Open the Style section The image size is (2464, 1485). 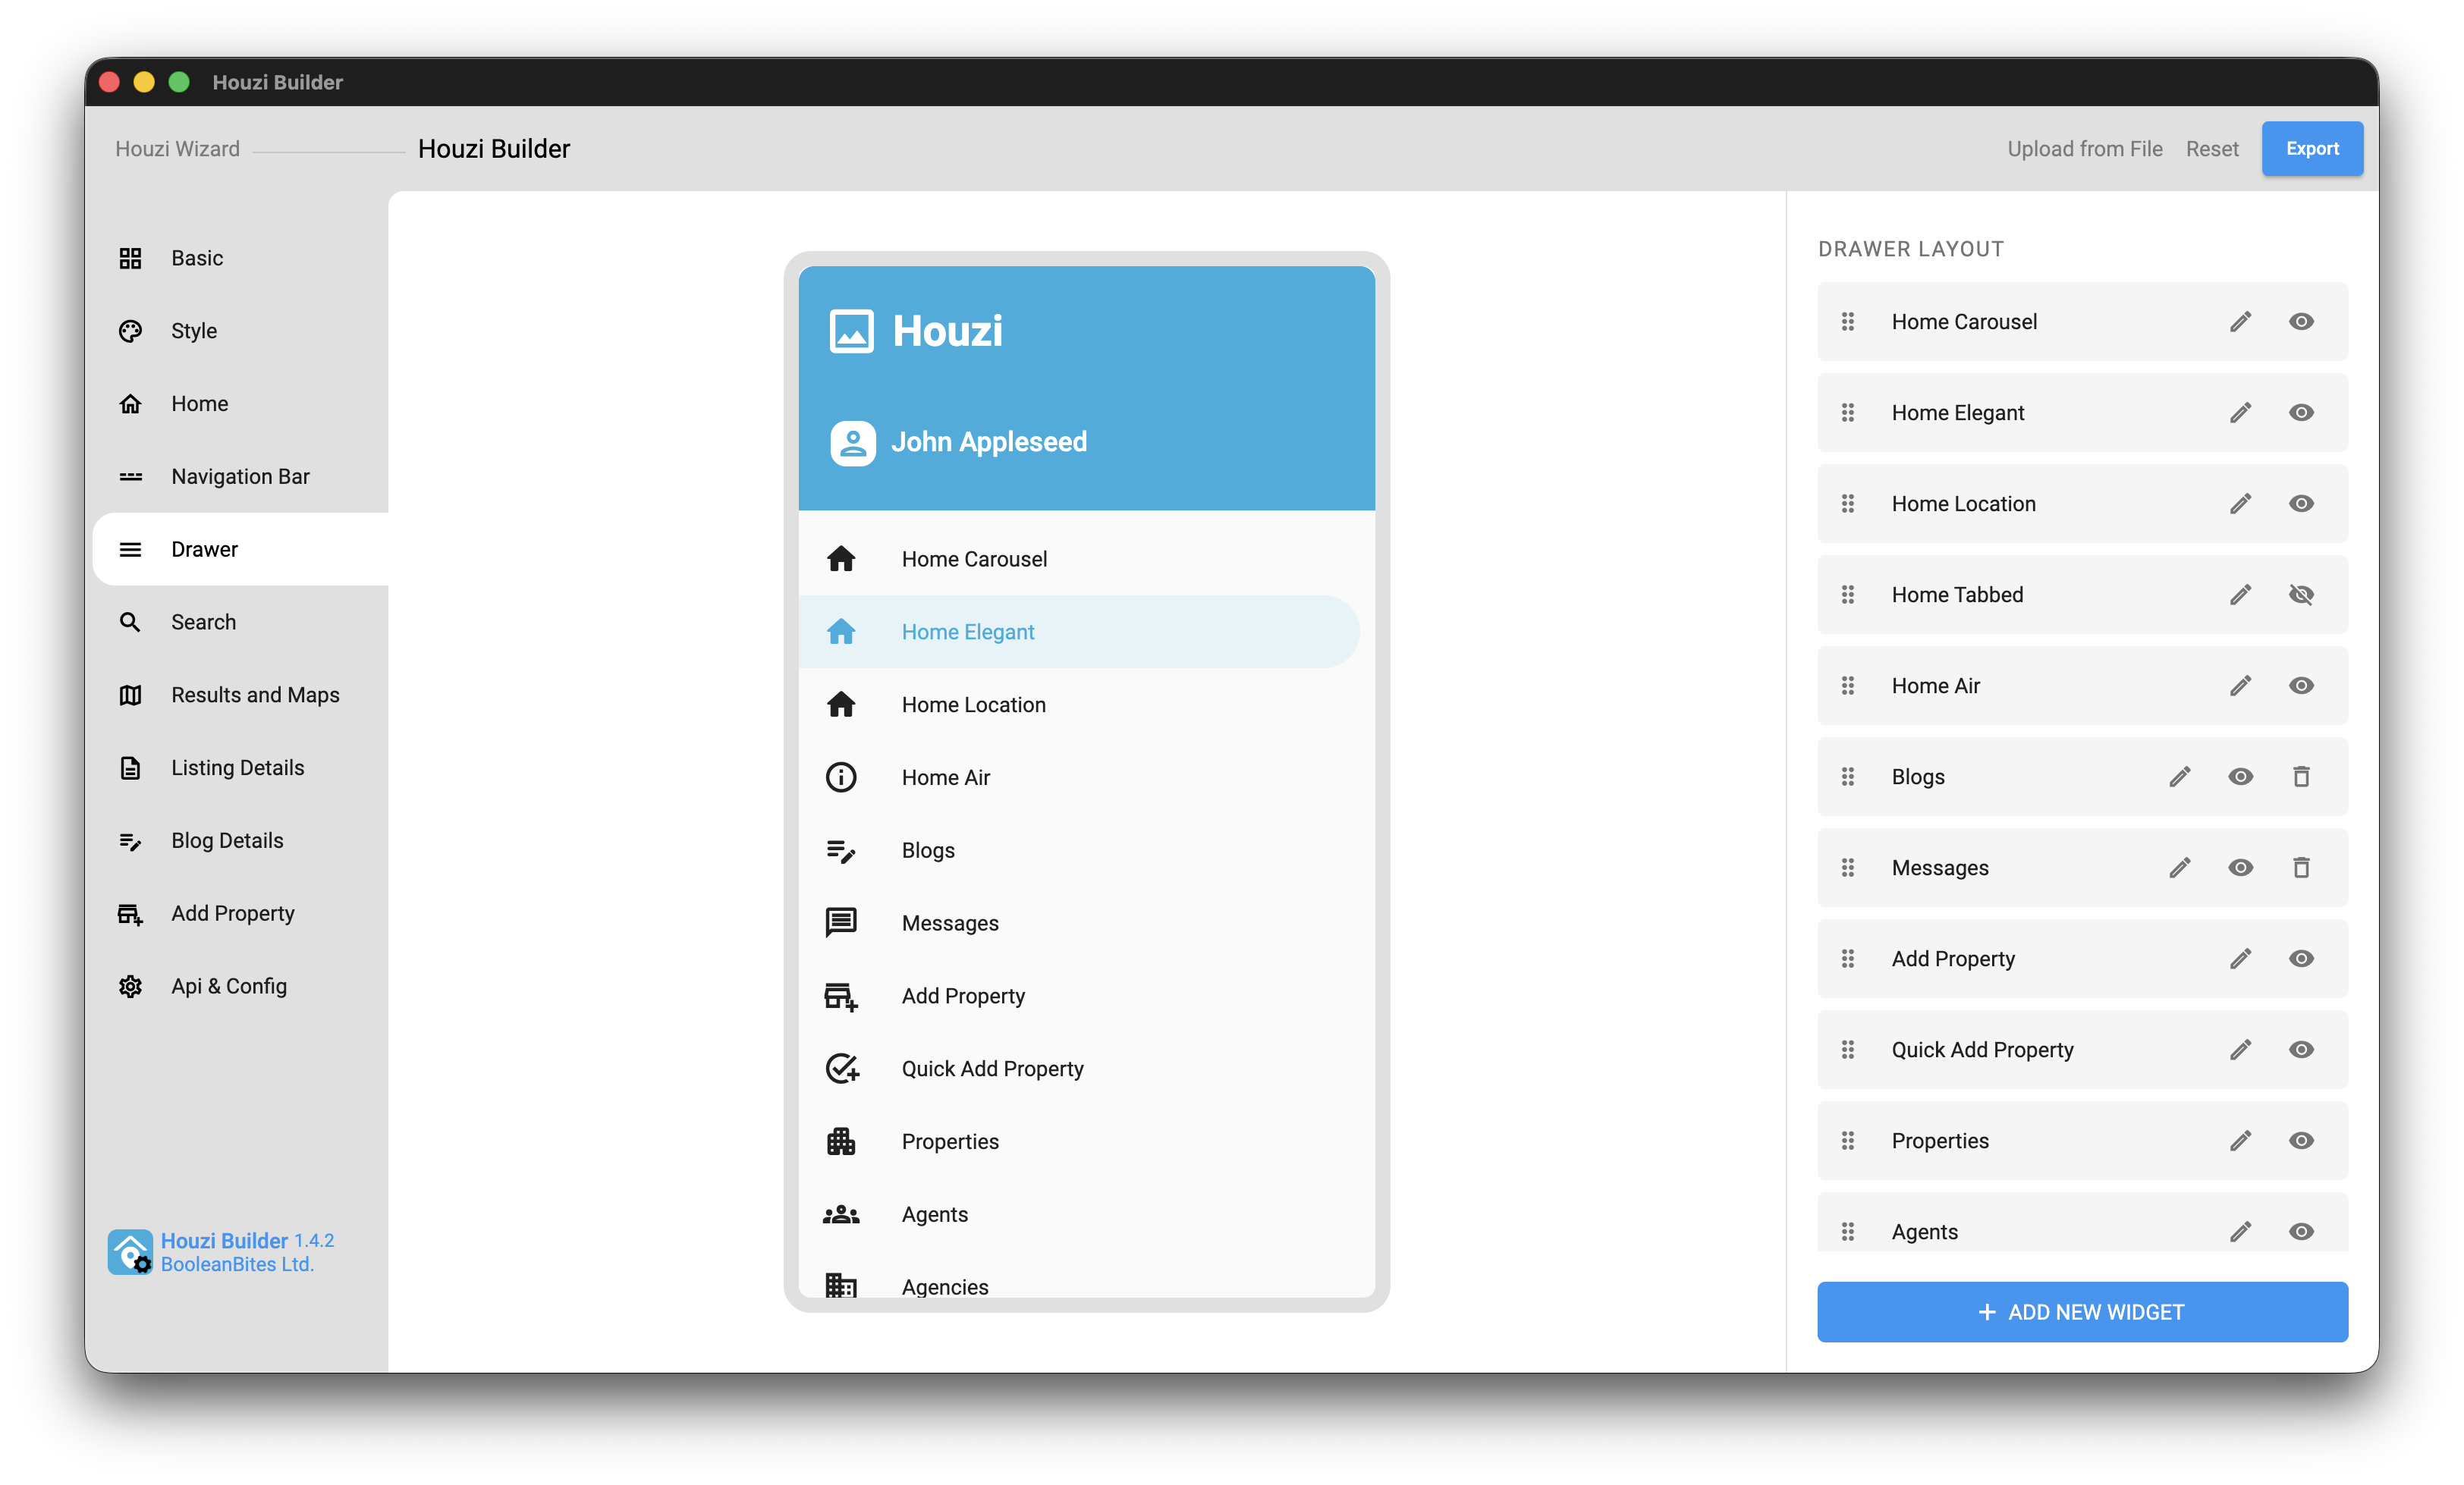click(x=240, y=331)
